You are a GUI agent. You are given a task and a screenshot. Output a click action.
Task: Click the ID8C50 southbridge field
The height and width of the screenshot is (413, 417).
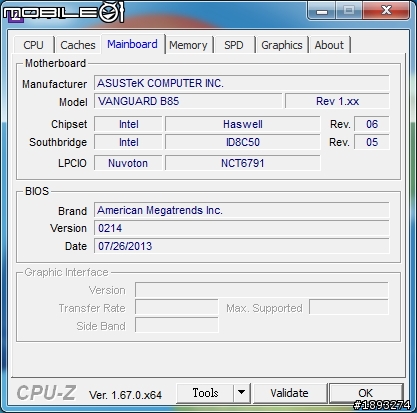click(243, 142)
